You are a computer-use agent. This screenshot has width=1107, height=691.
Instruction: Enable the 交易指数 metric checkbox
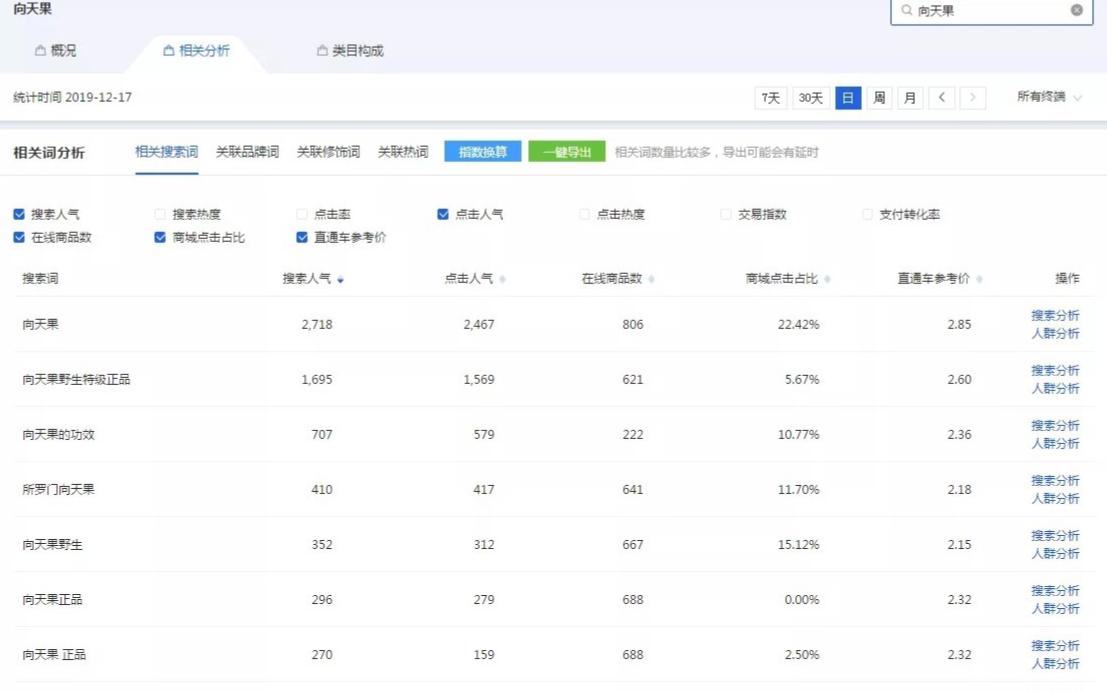click(x=725, y=213)
